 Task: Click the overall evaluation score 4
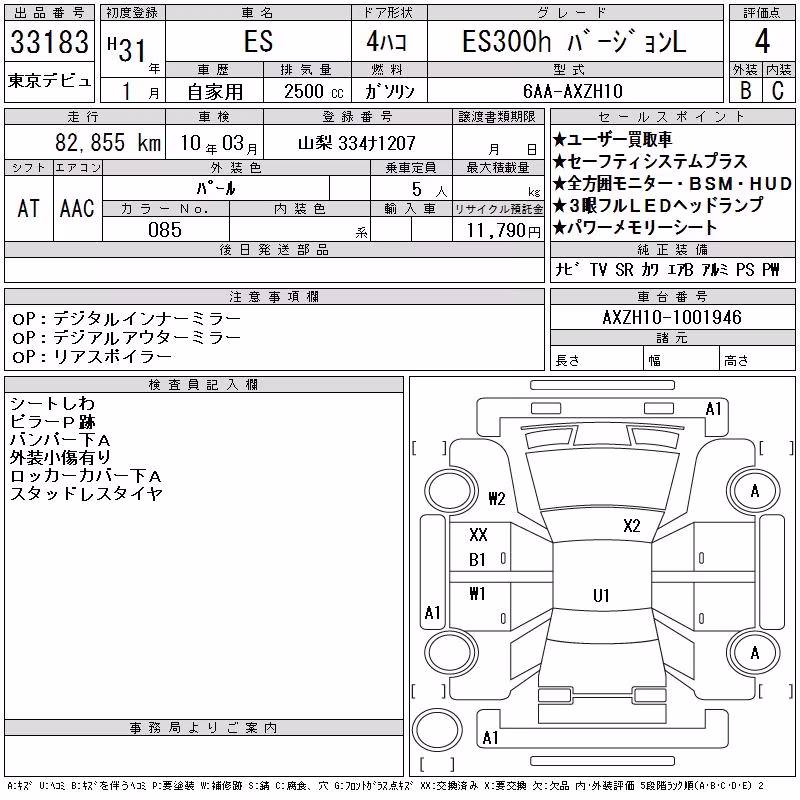point(762,41)
